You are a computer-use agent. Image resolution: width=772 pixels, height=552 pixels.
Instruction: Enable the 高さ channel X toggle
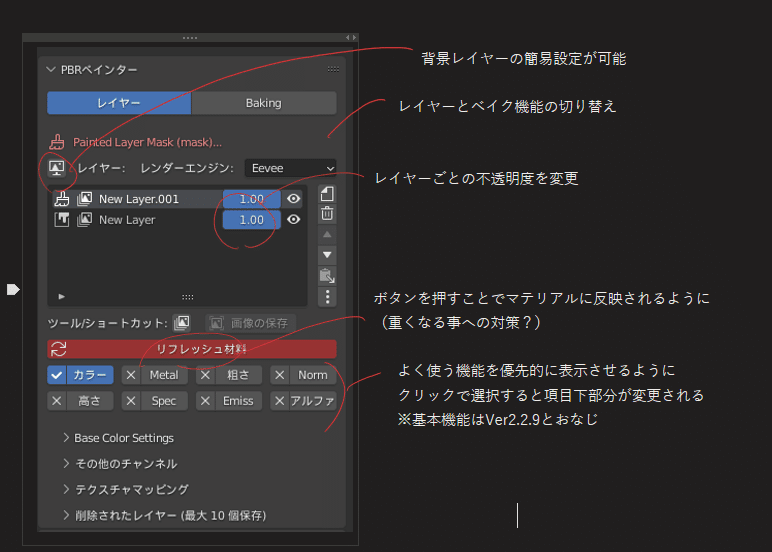coord(57,401)
